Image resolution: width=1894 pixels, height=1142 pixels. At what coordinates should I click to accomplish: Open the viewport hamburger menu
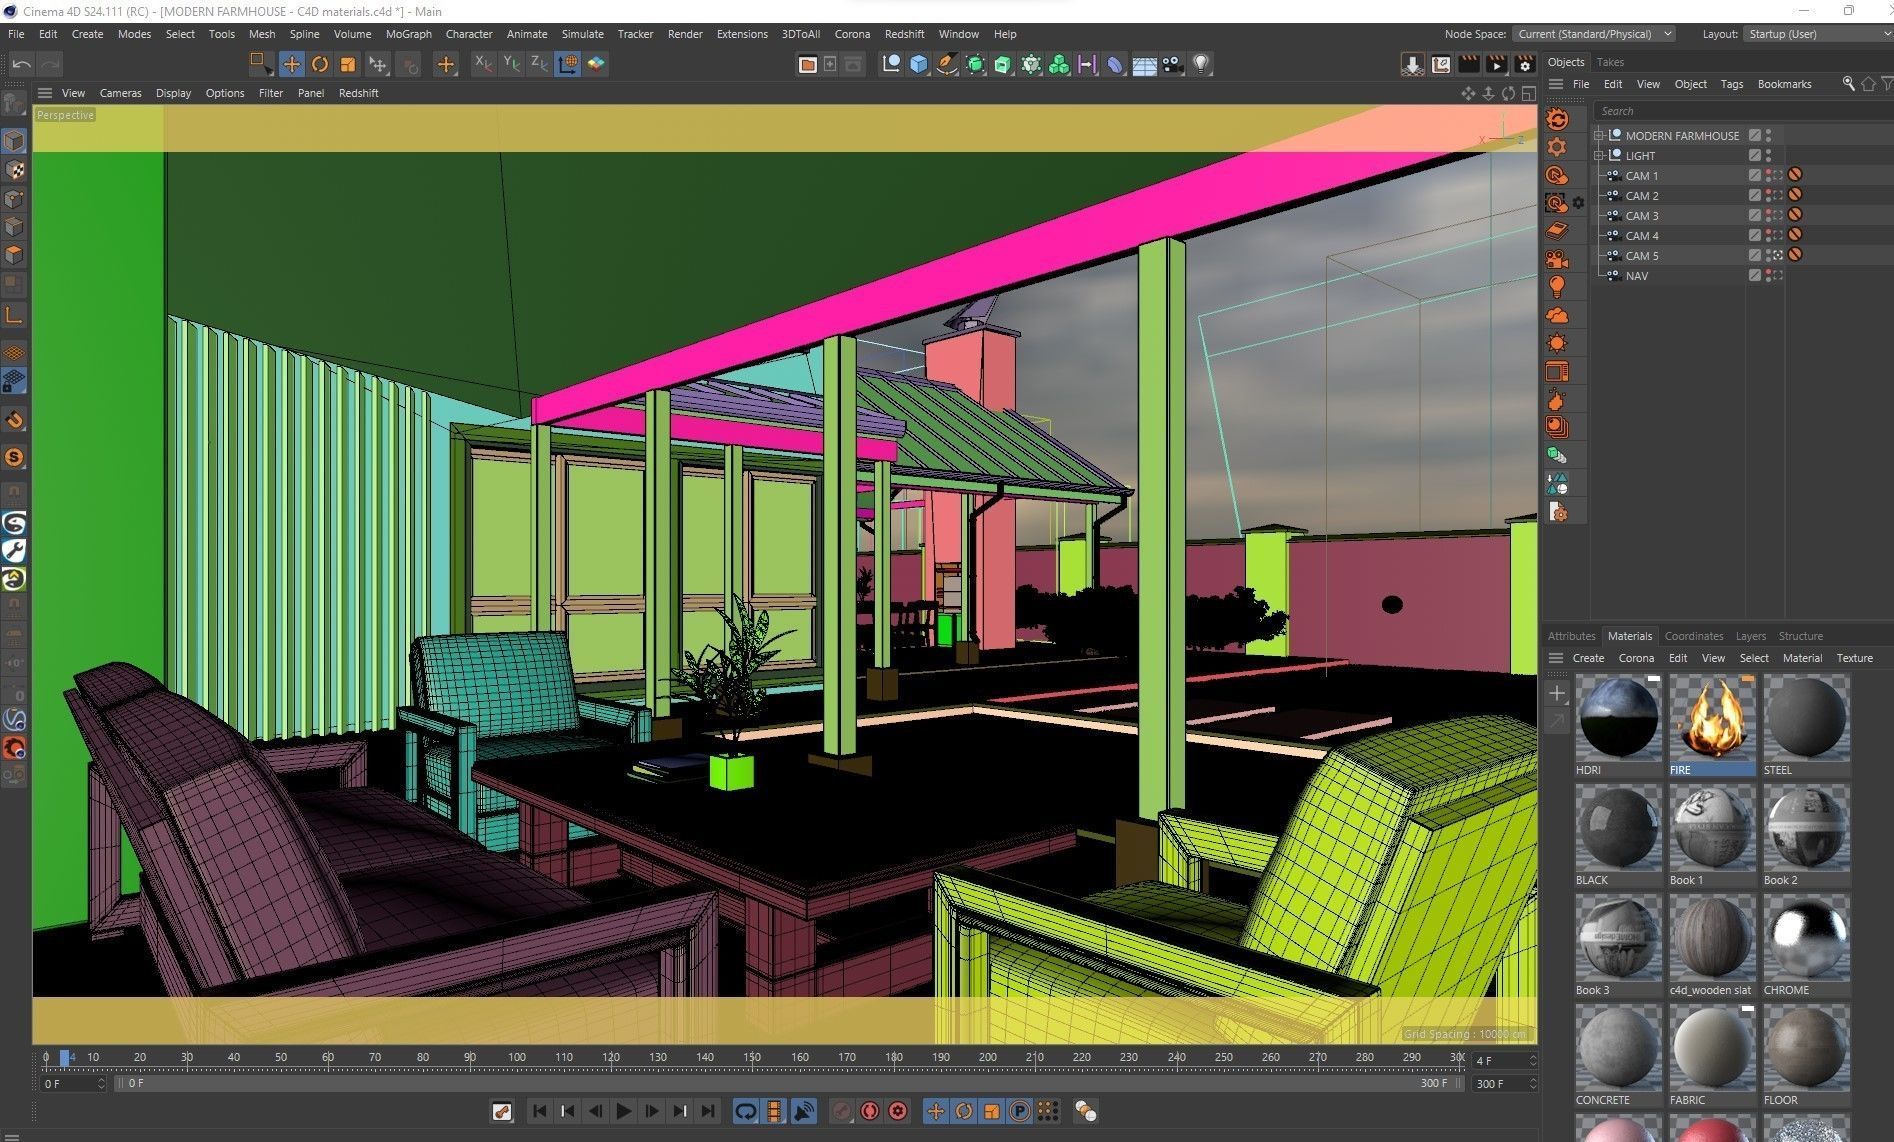click(x=44, y=93)
